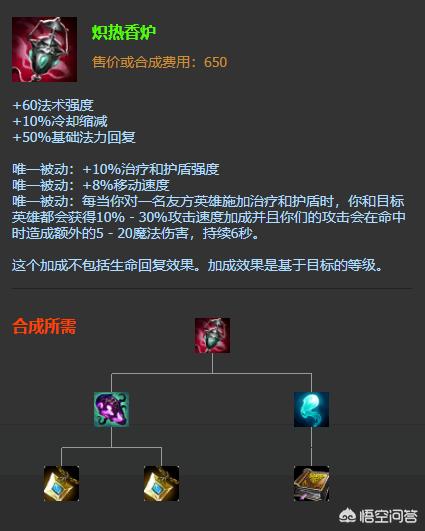Click the green 炽热香炉 item title
This screenshot has height=531, width=425.
124,33
